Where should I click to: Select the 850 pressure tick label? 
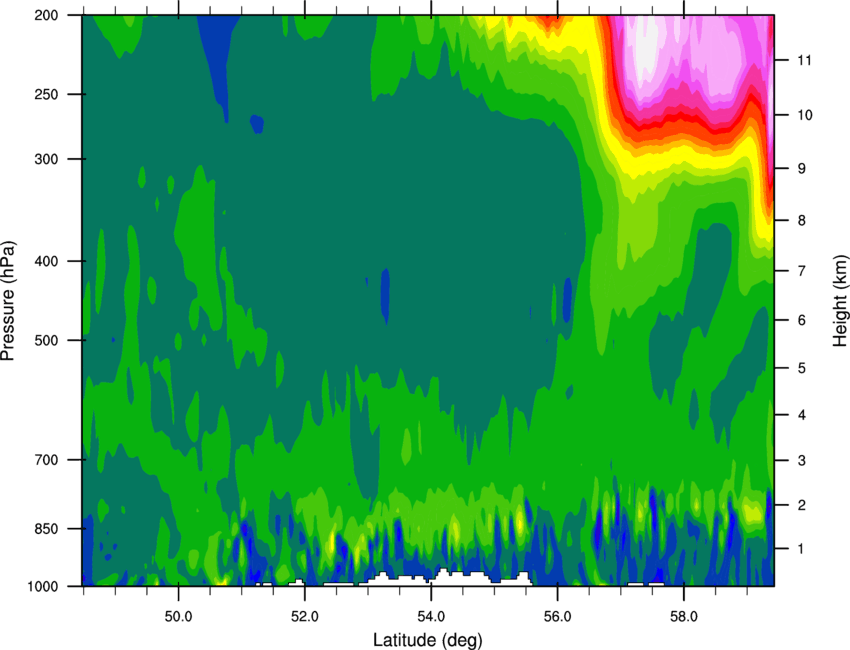point(47,529)
